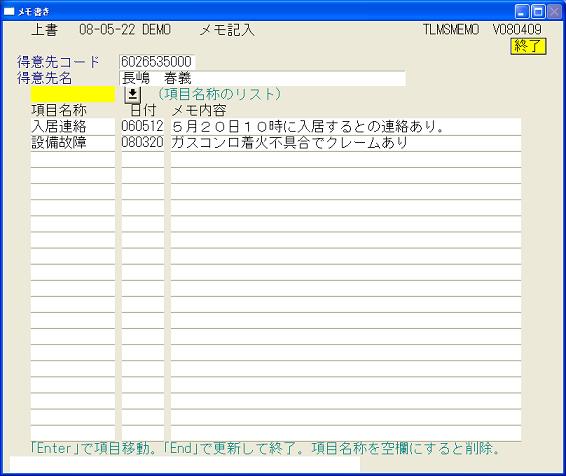Image resolution: width=566 pixels, height=476 pixels.
Task: Select the yellow item name input field
Action: pos(73,94)
